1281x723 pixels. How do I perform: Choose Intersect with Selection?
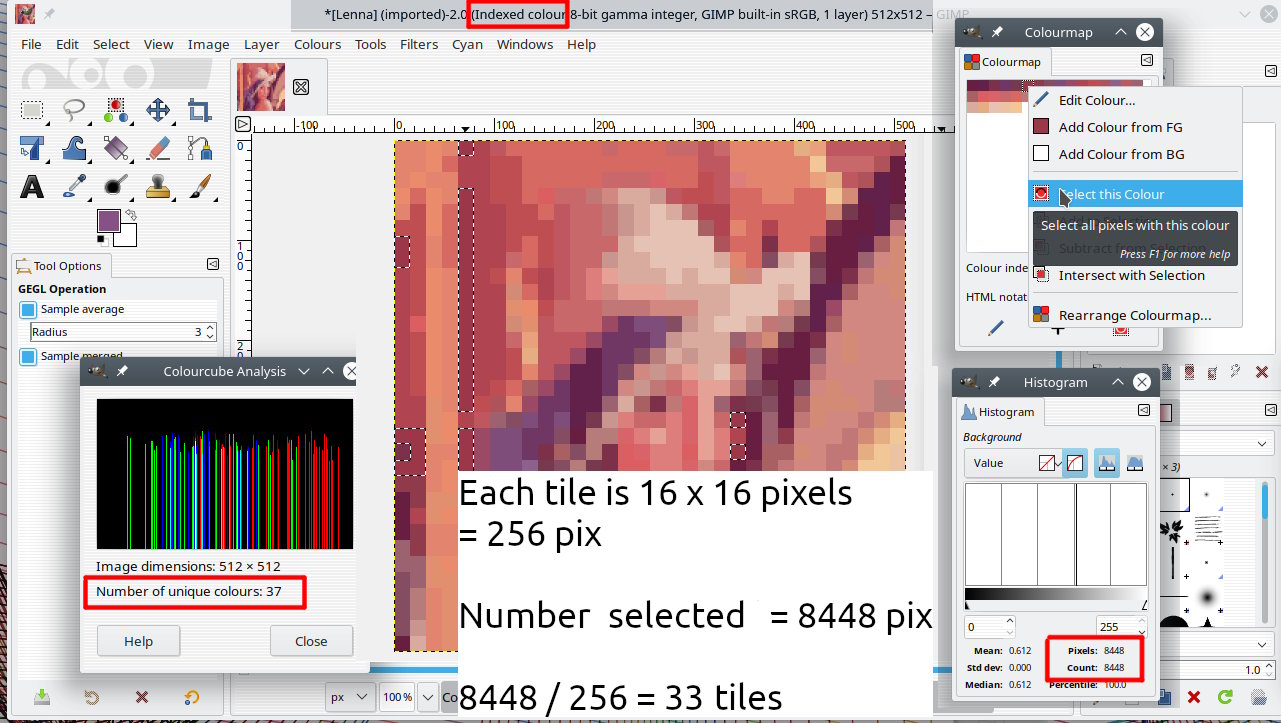click(x=1135, y=275)
